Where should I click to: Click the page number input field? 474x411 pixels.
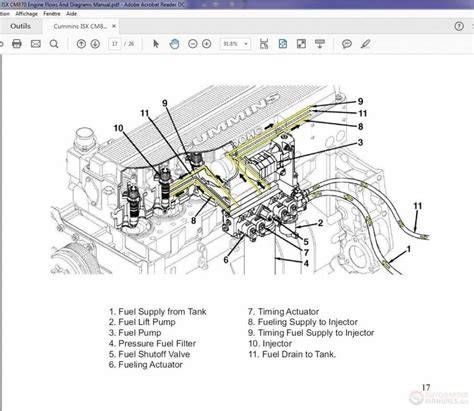coord(115,44)
